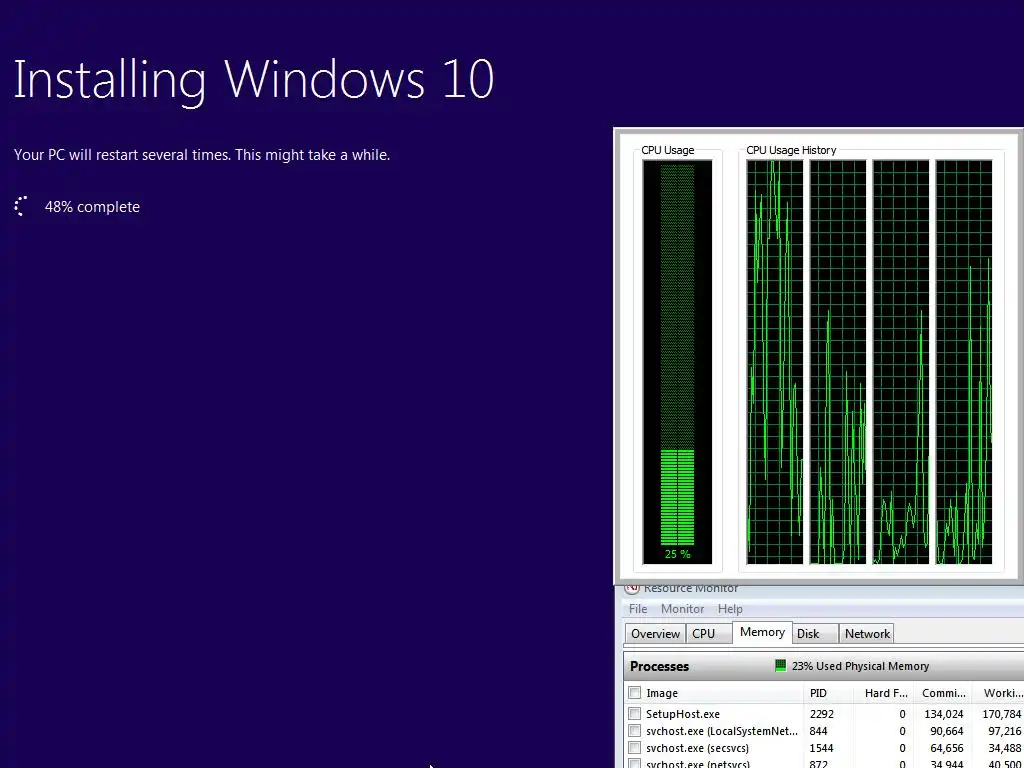The image size is (1024, 768).
Task: Switch to the Overview tab
Action: (x=655, y=633)
